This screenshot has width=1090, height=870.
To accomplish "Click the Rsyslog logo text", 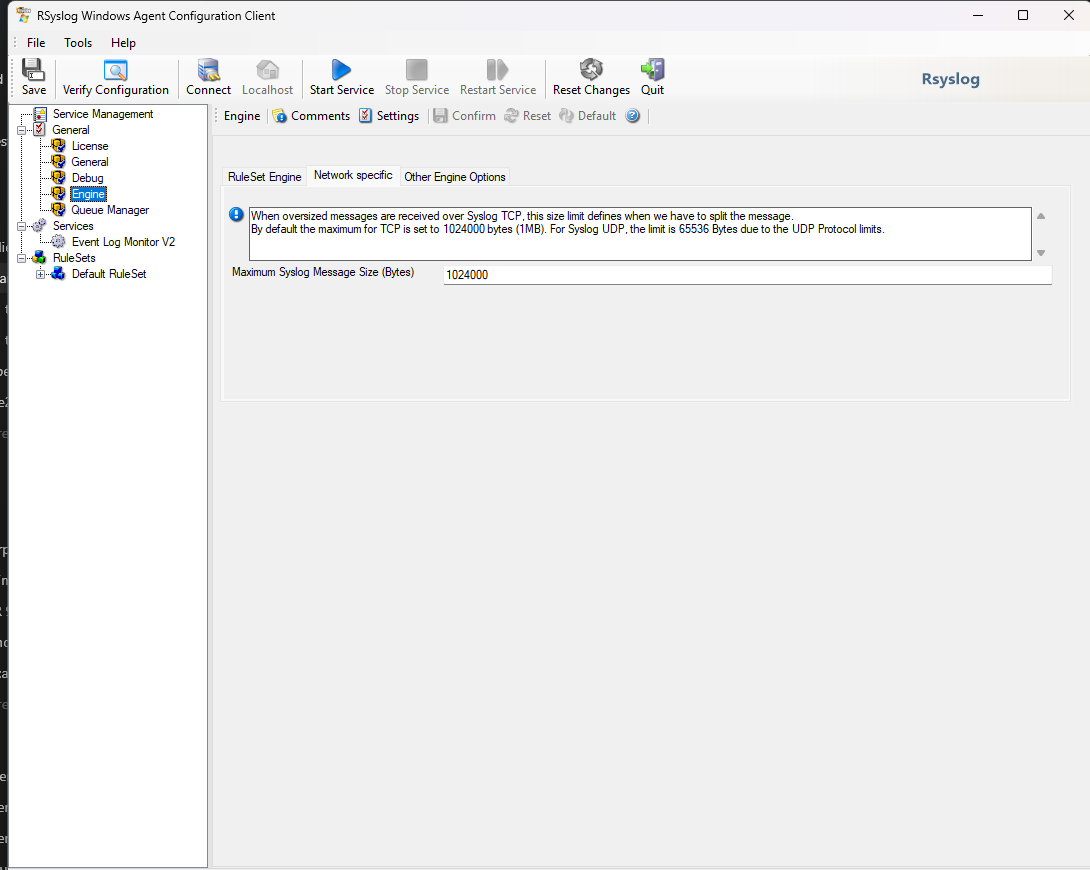I will coord(950,79).
